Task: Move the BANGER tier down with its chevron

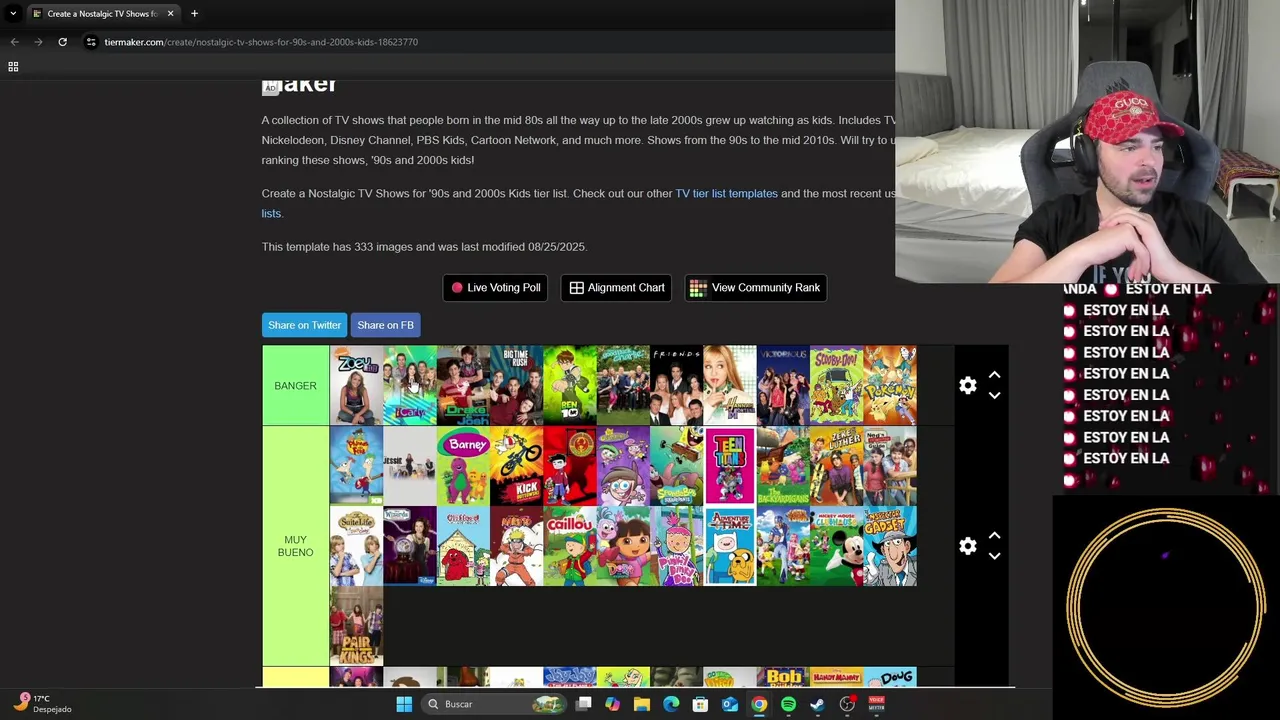Action: [x=994, y=396]
